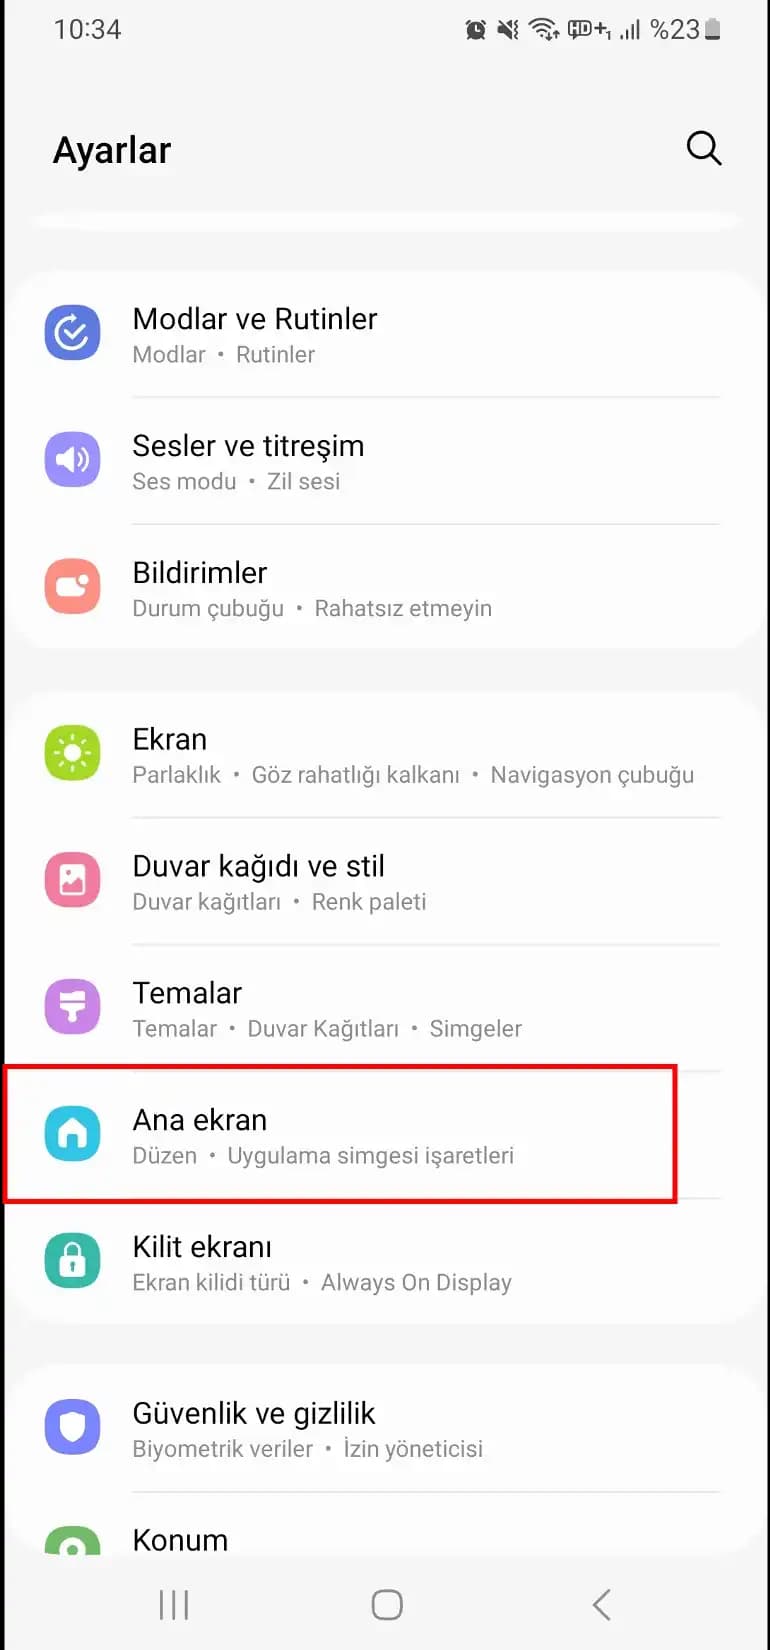770x1650 pixels.
Task: Tap the search magnifier icon
Action: coord(704,149)
